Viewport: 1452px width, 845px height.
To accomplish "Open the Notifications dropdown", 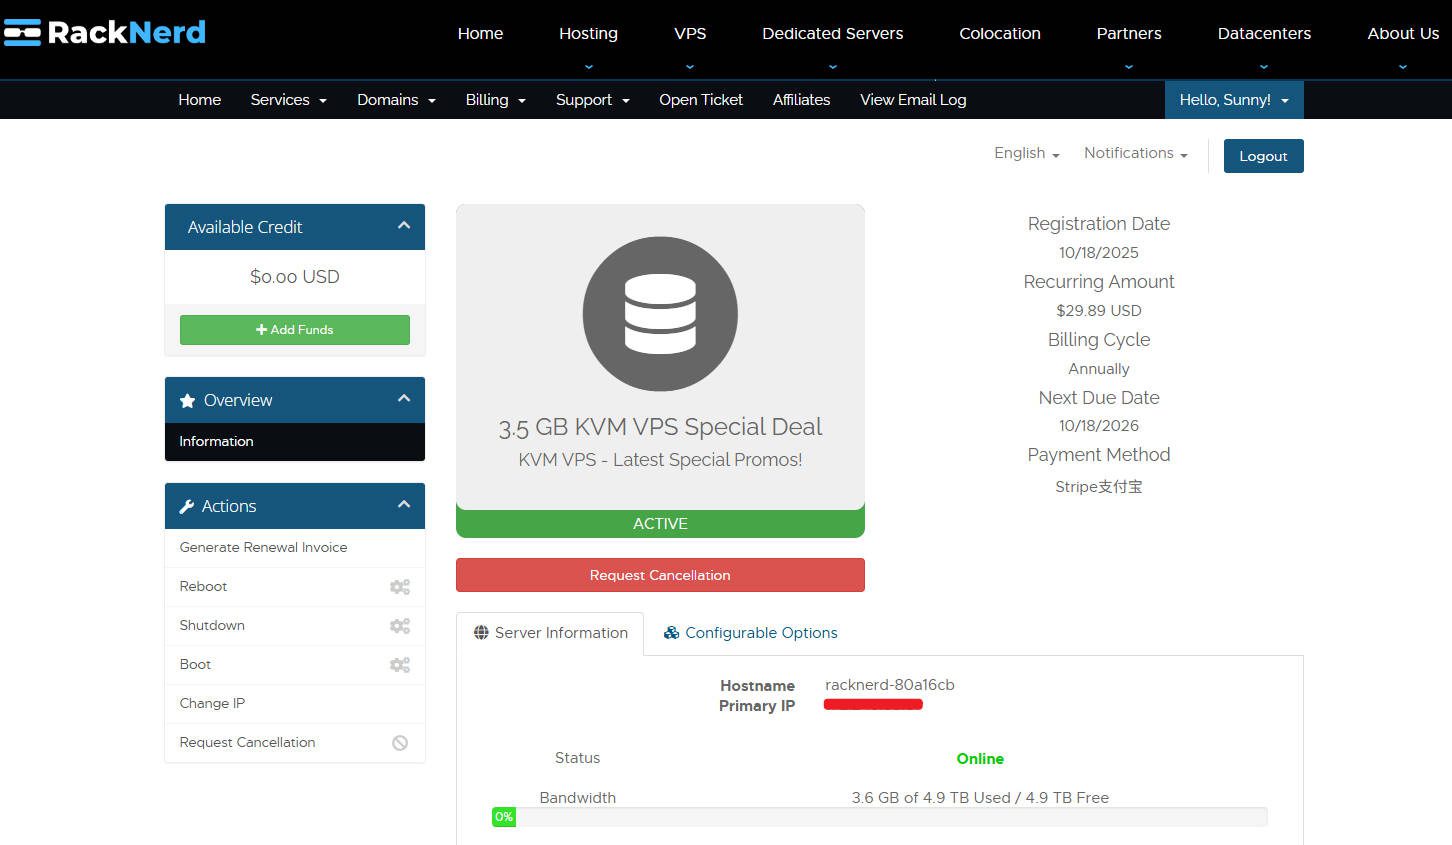I will coord(1135,153).
